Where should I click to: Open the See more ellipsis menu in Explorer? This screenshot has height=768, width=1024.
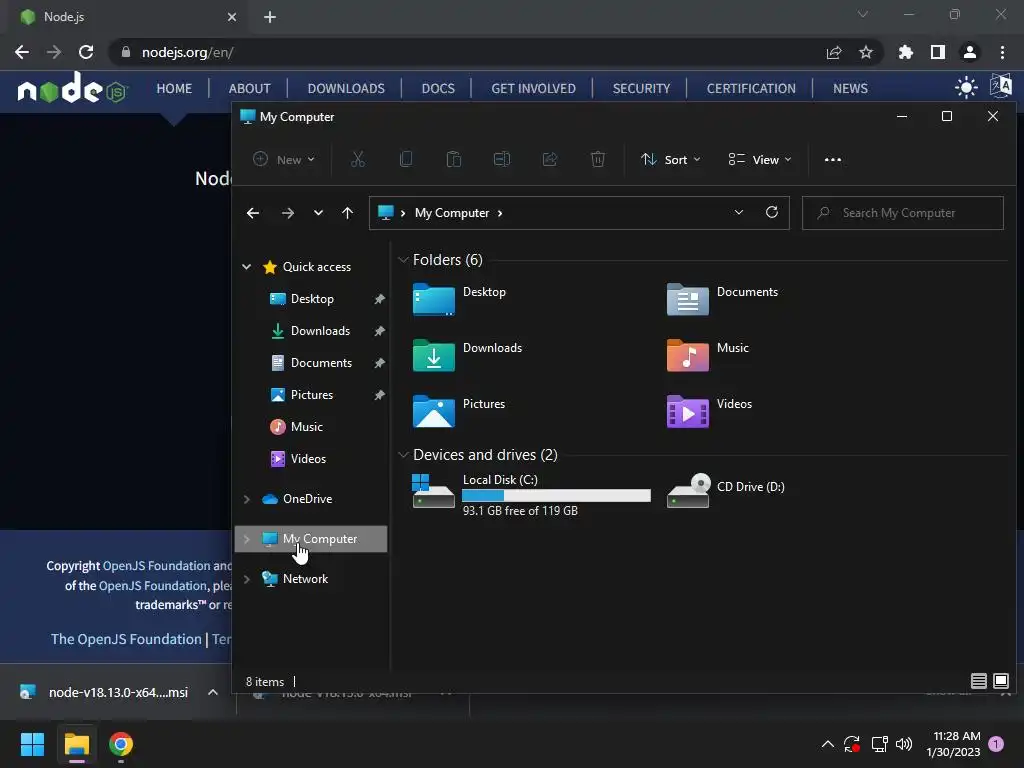(x=833, y=159)
